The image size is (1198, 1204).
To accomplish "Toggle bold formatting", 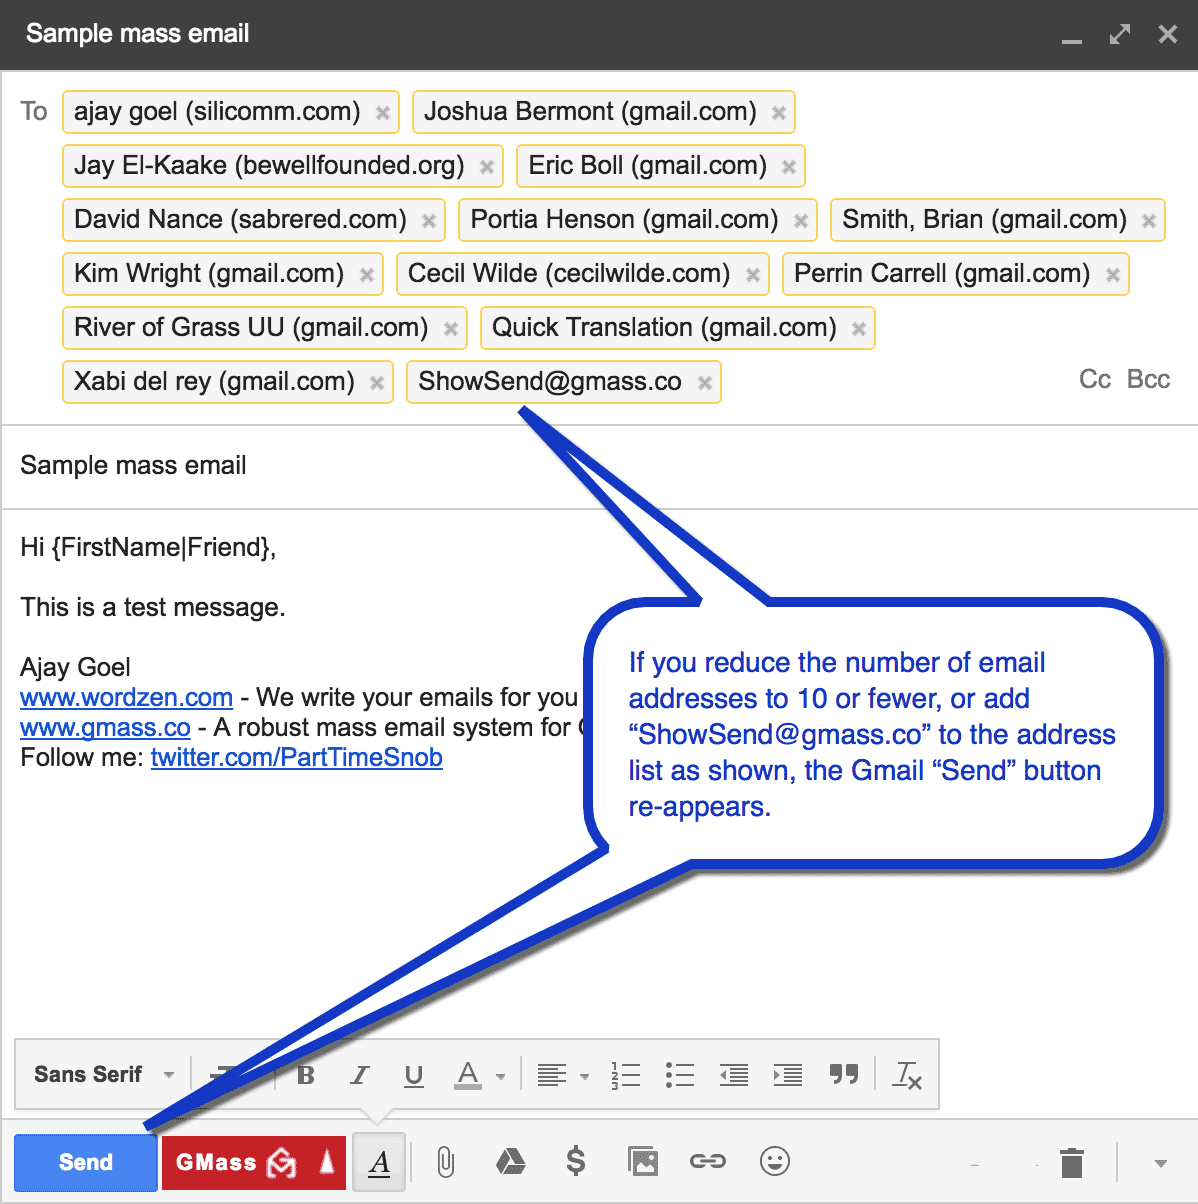I will coord(306,1075).
